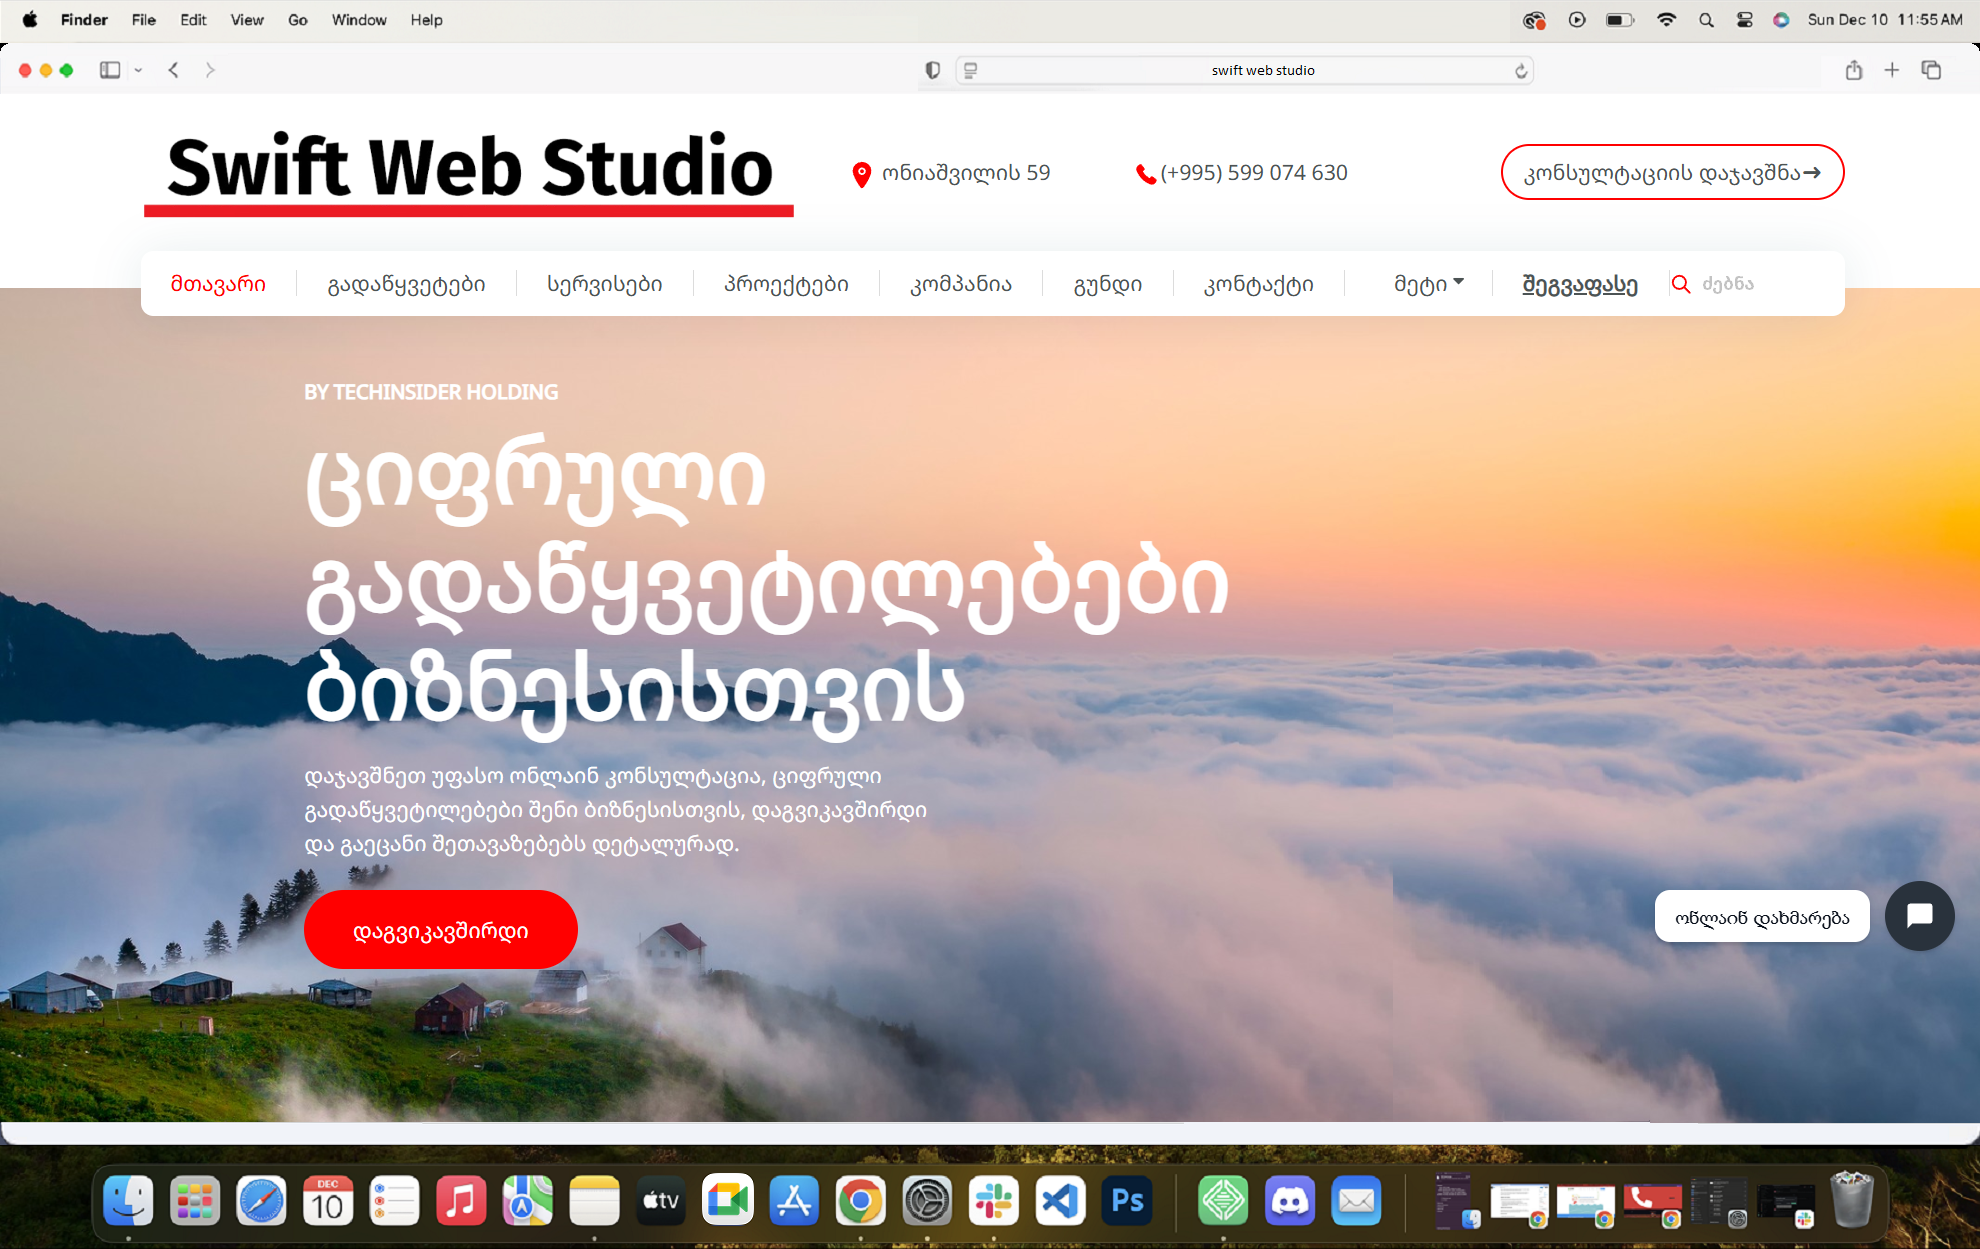Show the tab overview icon

1931,70
